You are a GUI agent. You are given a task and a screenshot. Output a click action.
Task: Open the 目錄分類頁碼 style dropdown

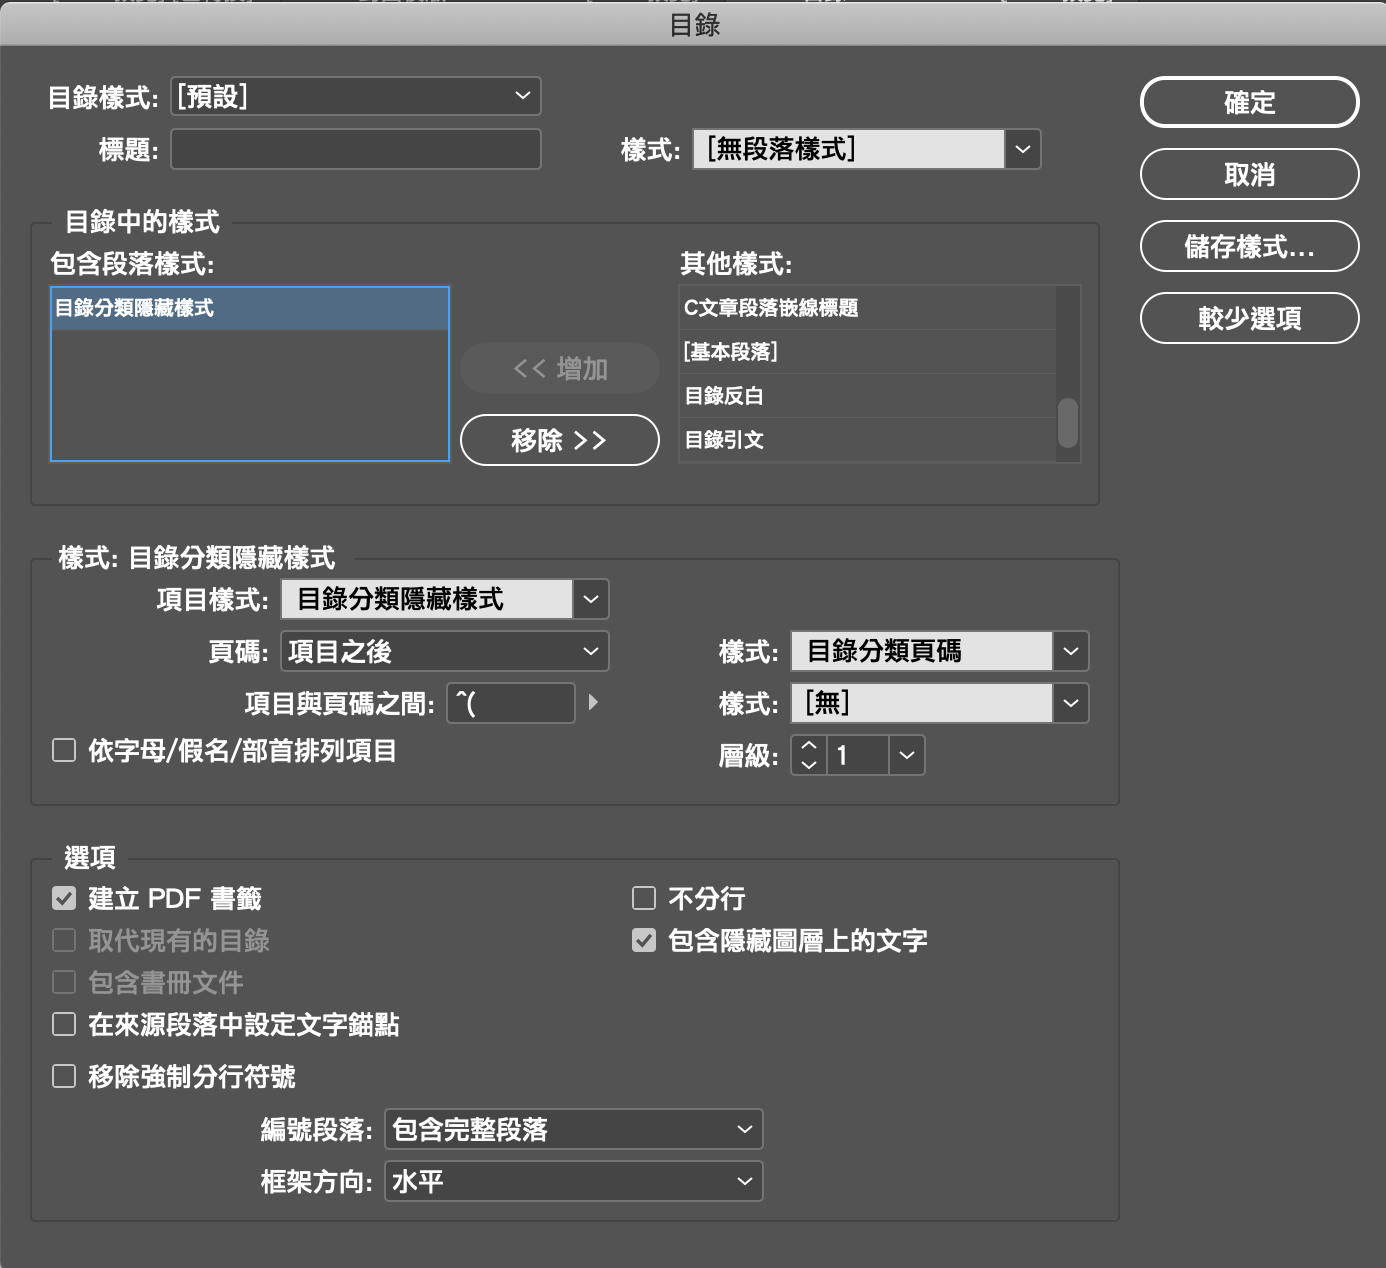(1070, 651)
